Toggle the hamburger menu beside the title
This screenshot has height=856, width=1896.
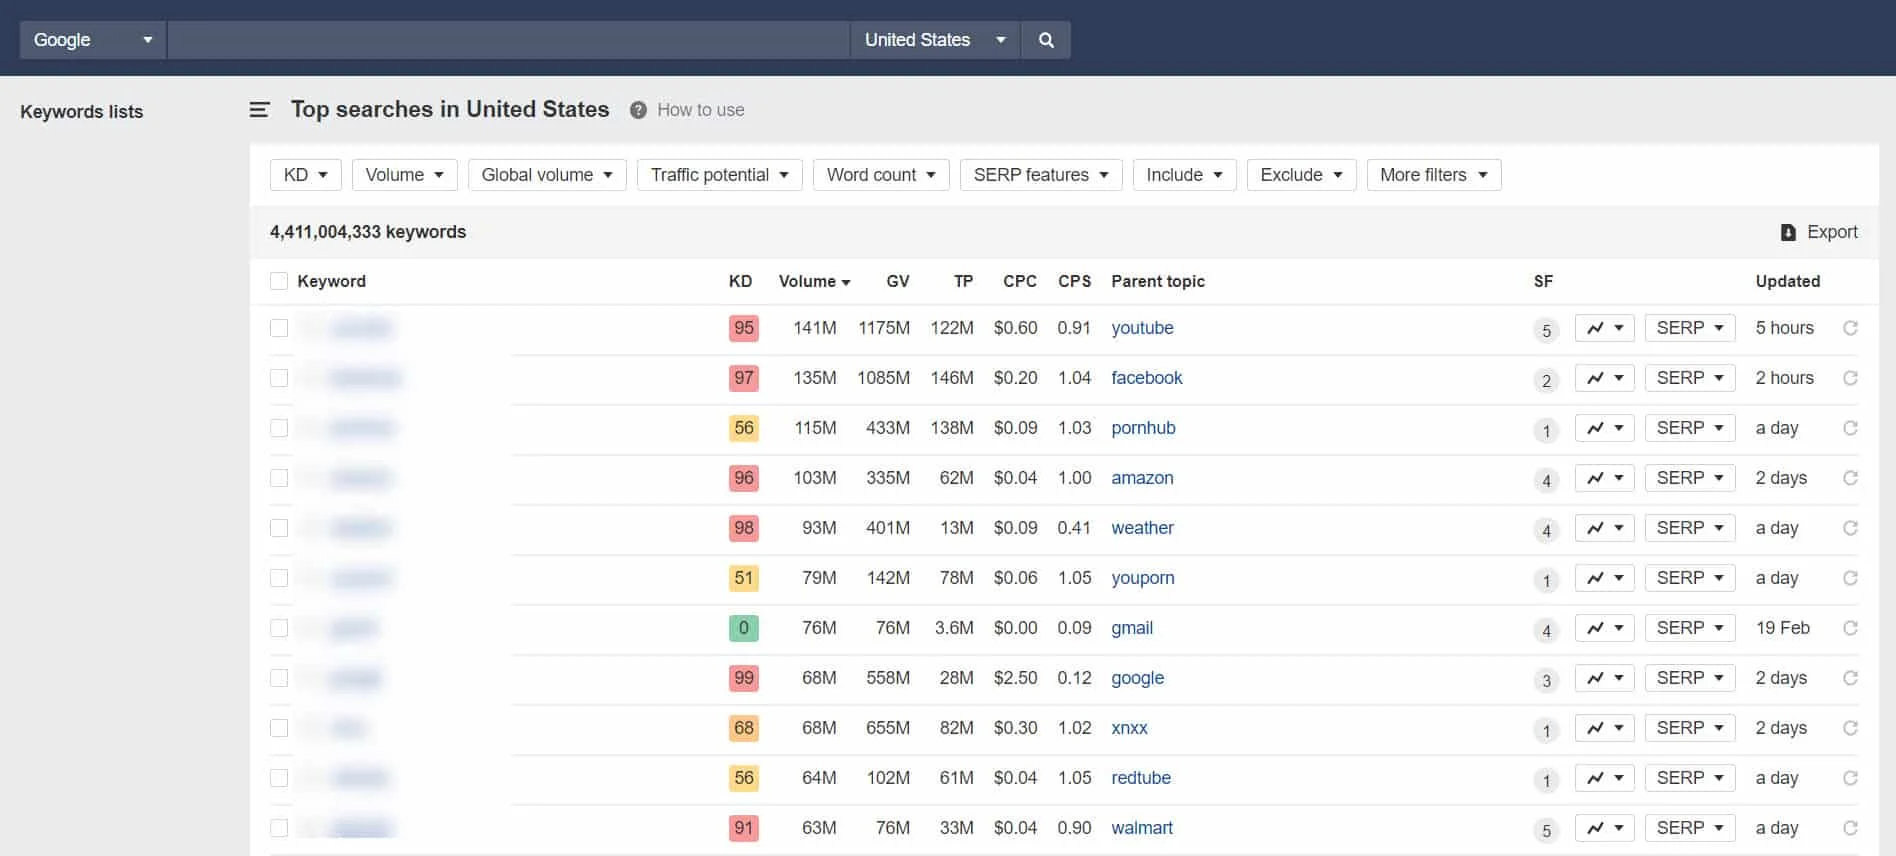pyautogui.click(x=259, y=110)
